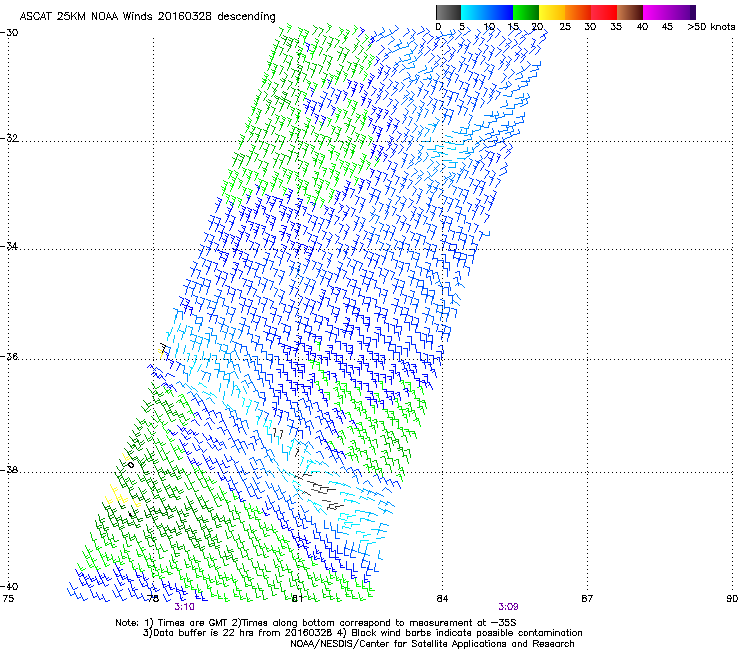Click the red 30-35 knots color swatch
Image resolution: width=740 pixels, height=650 pixels.
604,12
